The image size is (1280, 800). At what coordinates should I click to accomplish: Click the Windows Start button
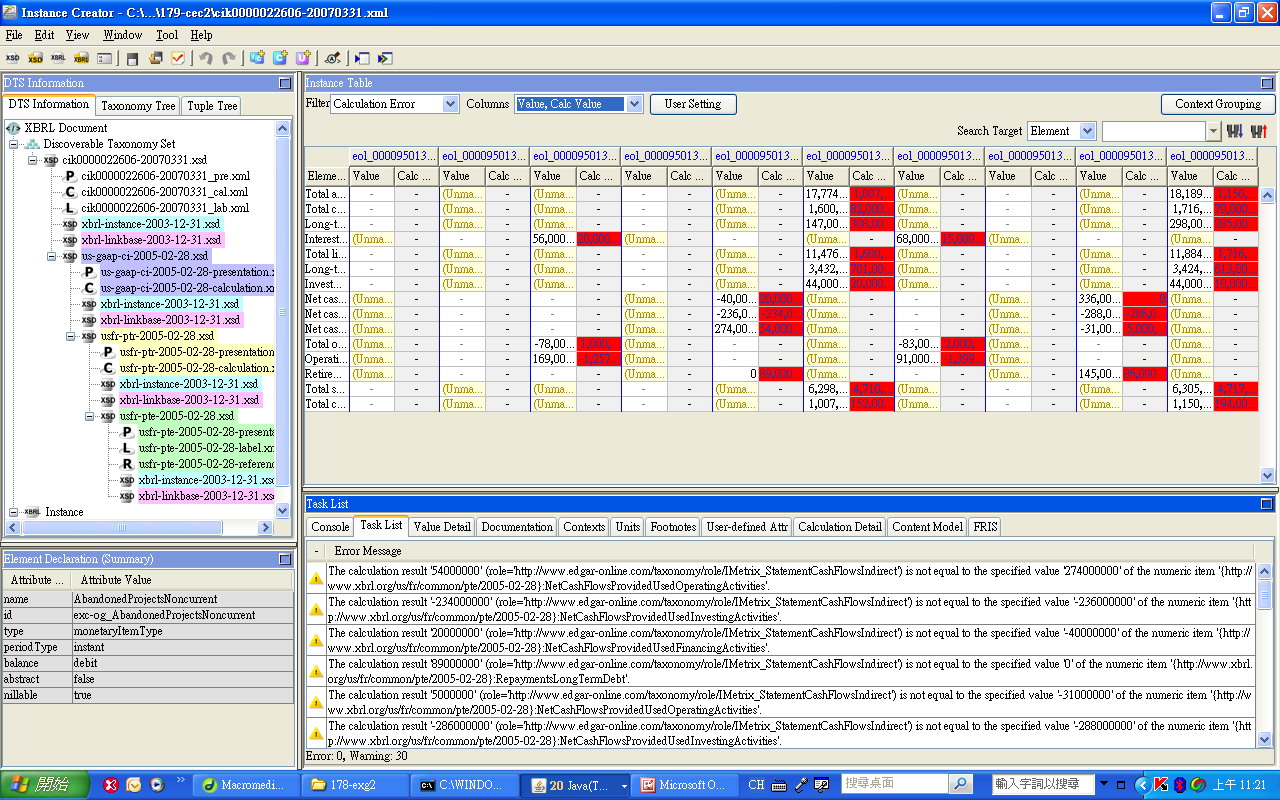tap(46, 785)
